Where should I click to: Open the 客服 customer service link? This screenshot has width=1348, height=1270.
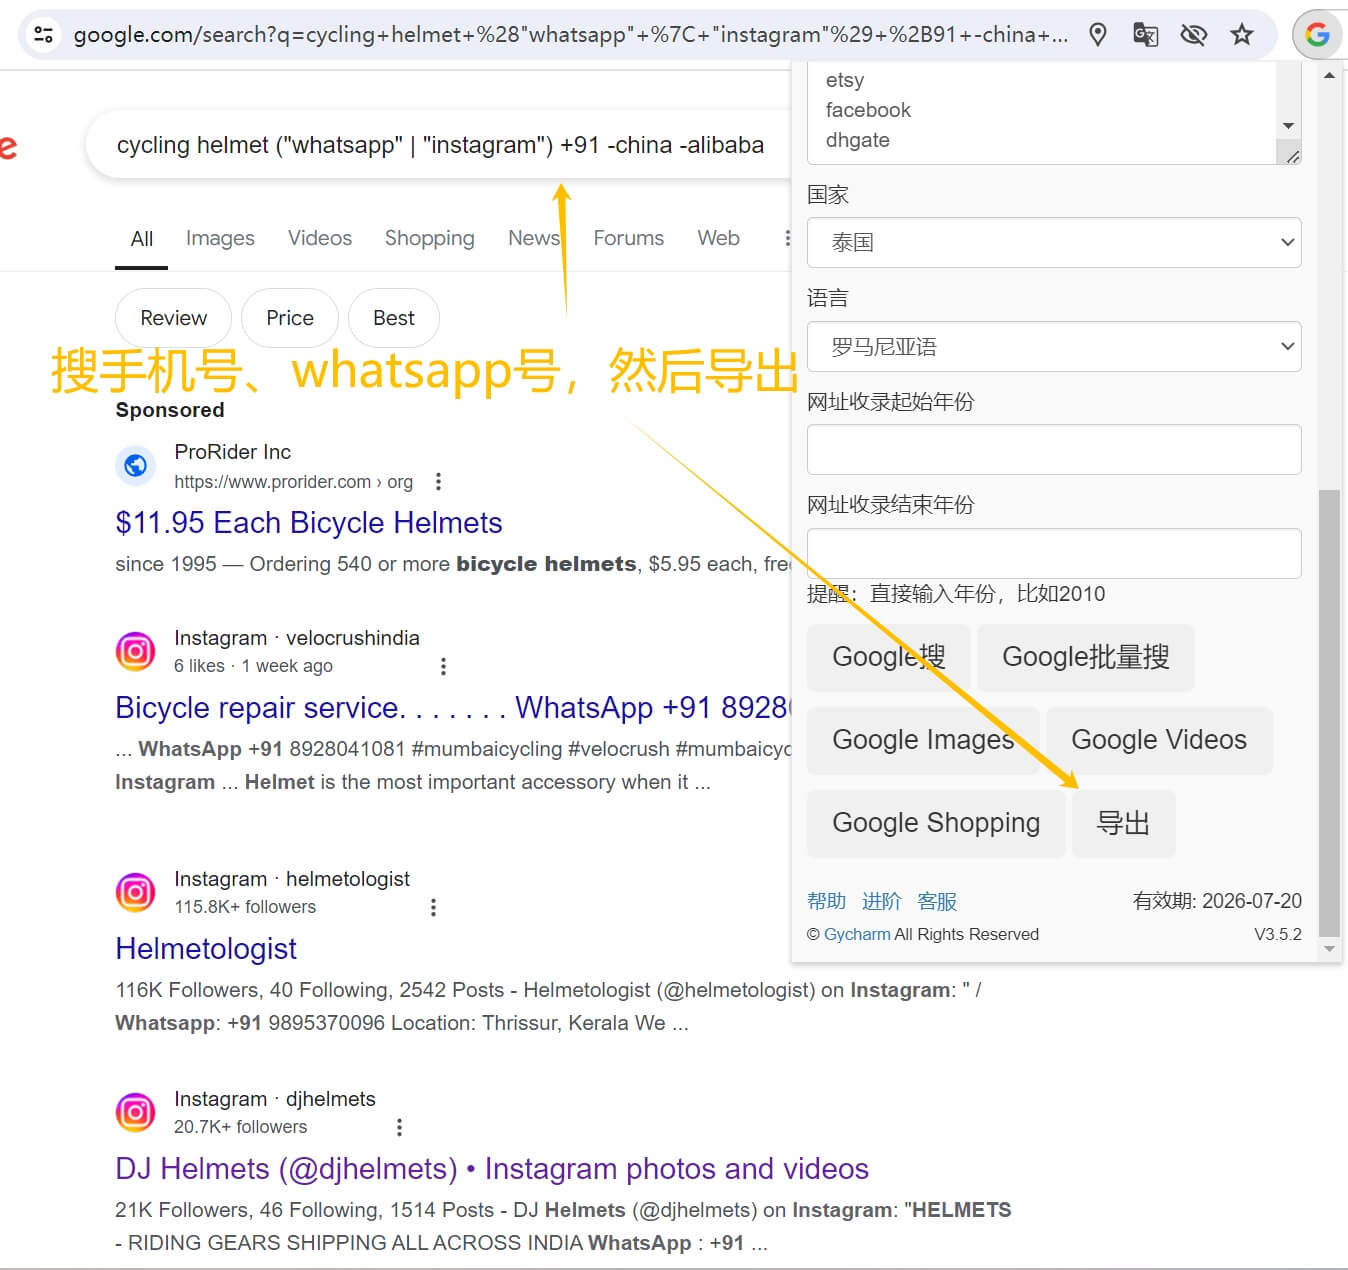(937, 901)
